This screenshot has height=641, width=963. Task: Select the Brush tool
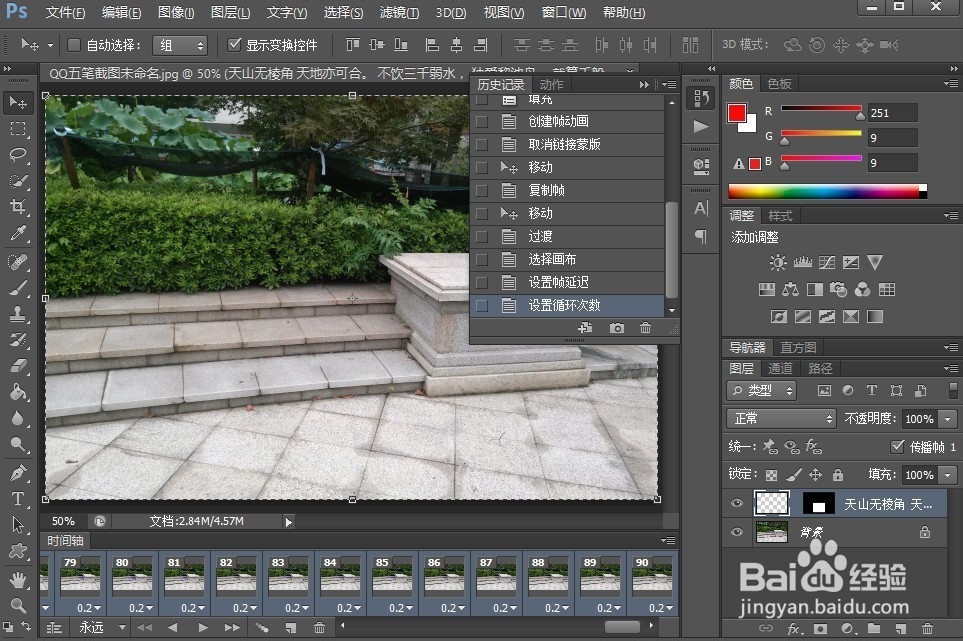(18, 288)
